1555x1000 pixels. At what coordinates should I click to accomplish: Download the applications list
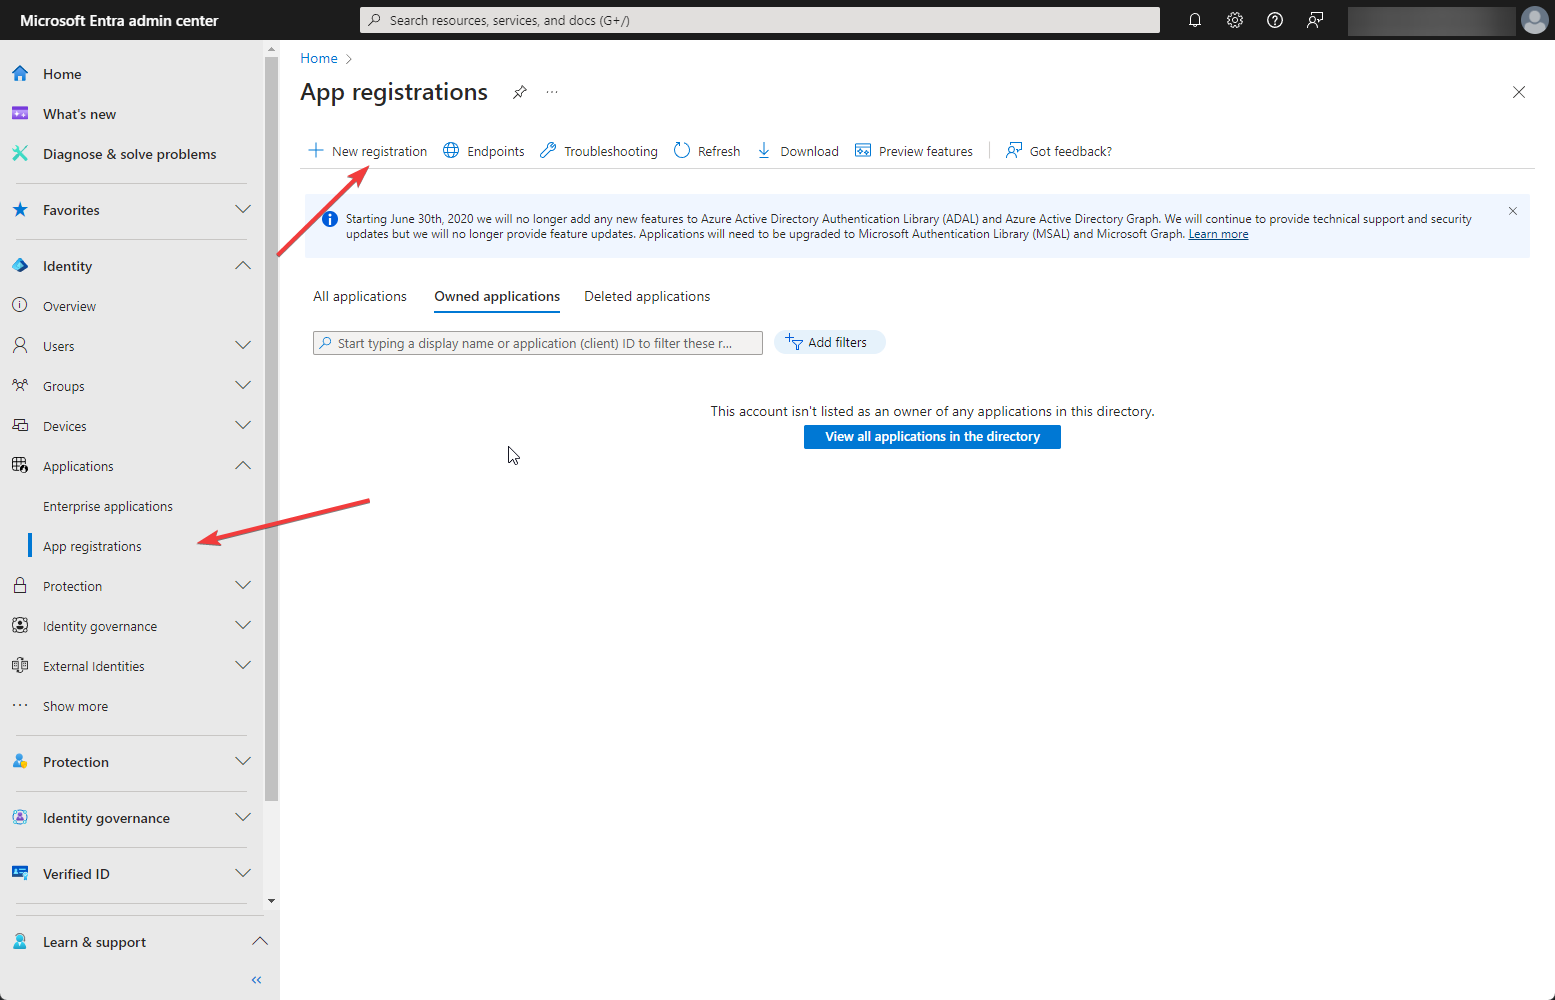pyautogui.click(x=797, y=150)
